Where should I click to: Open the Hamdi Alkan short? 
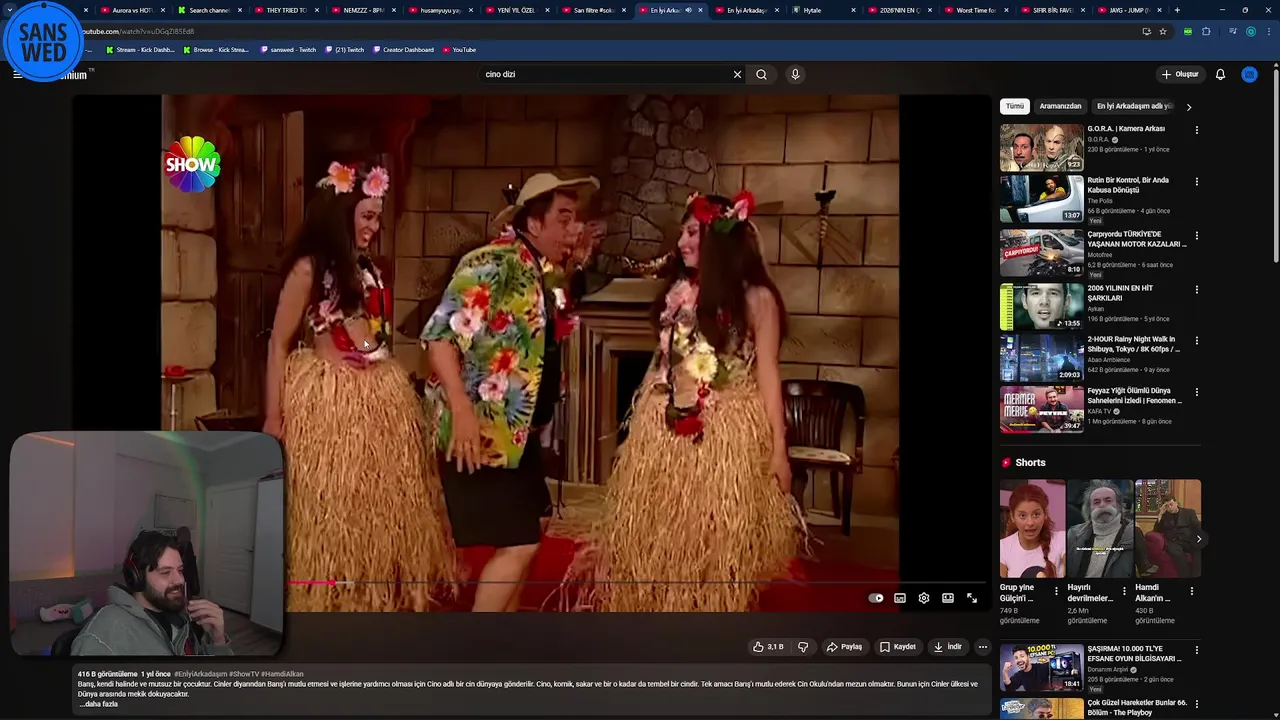1168,528
